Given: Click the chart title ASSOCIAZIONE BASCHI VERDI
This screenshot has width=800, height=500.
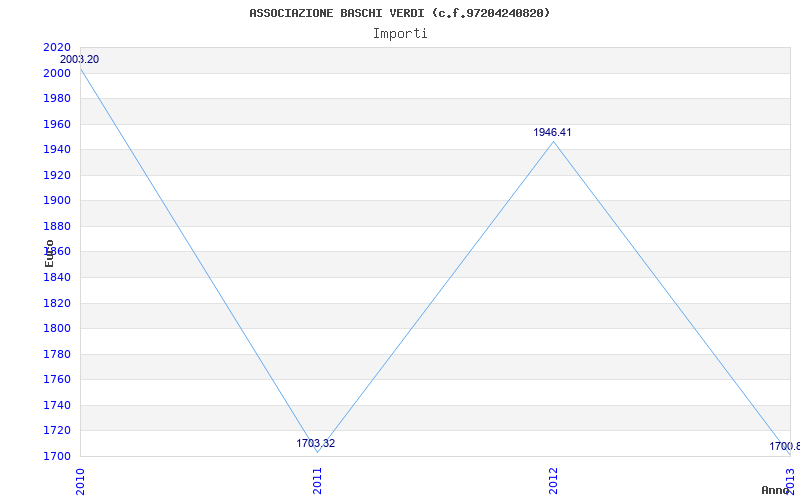Looking at the screenshot, I should tap(400, 13).
